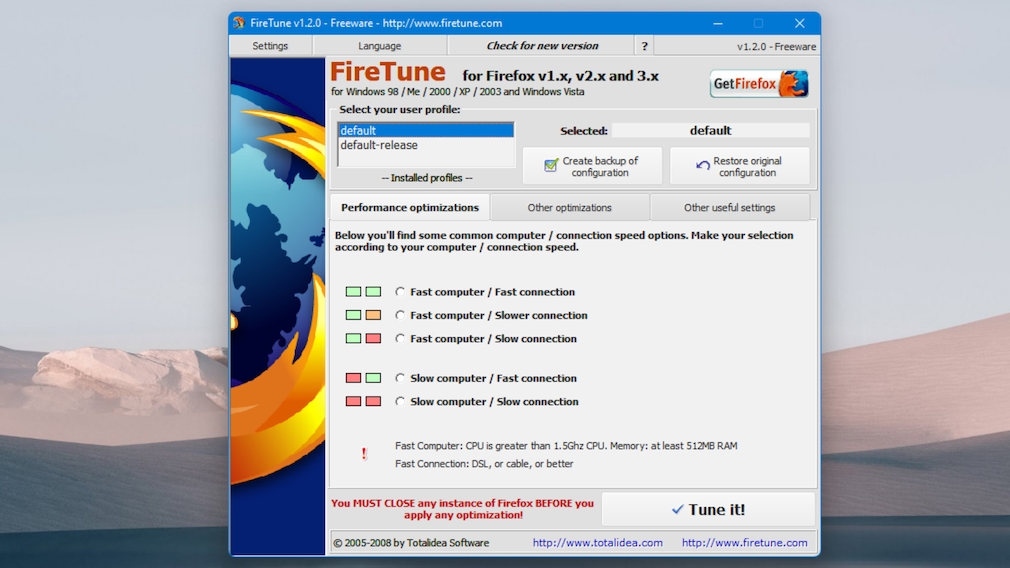
Task: Select Slow computer / Fast connection option
Action: point(401,378)
